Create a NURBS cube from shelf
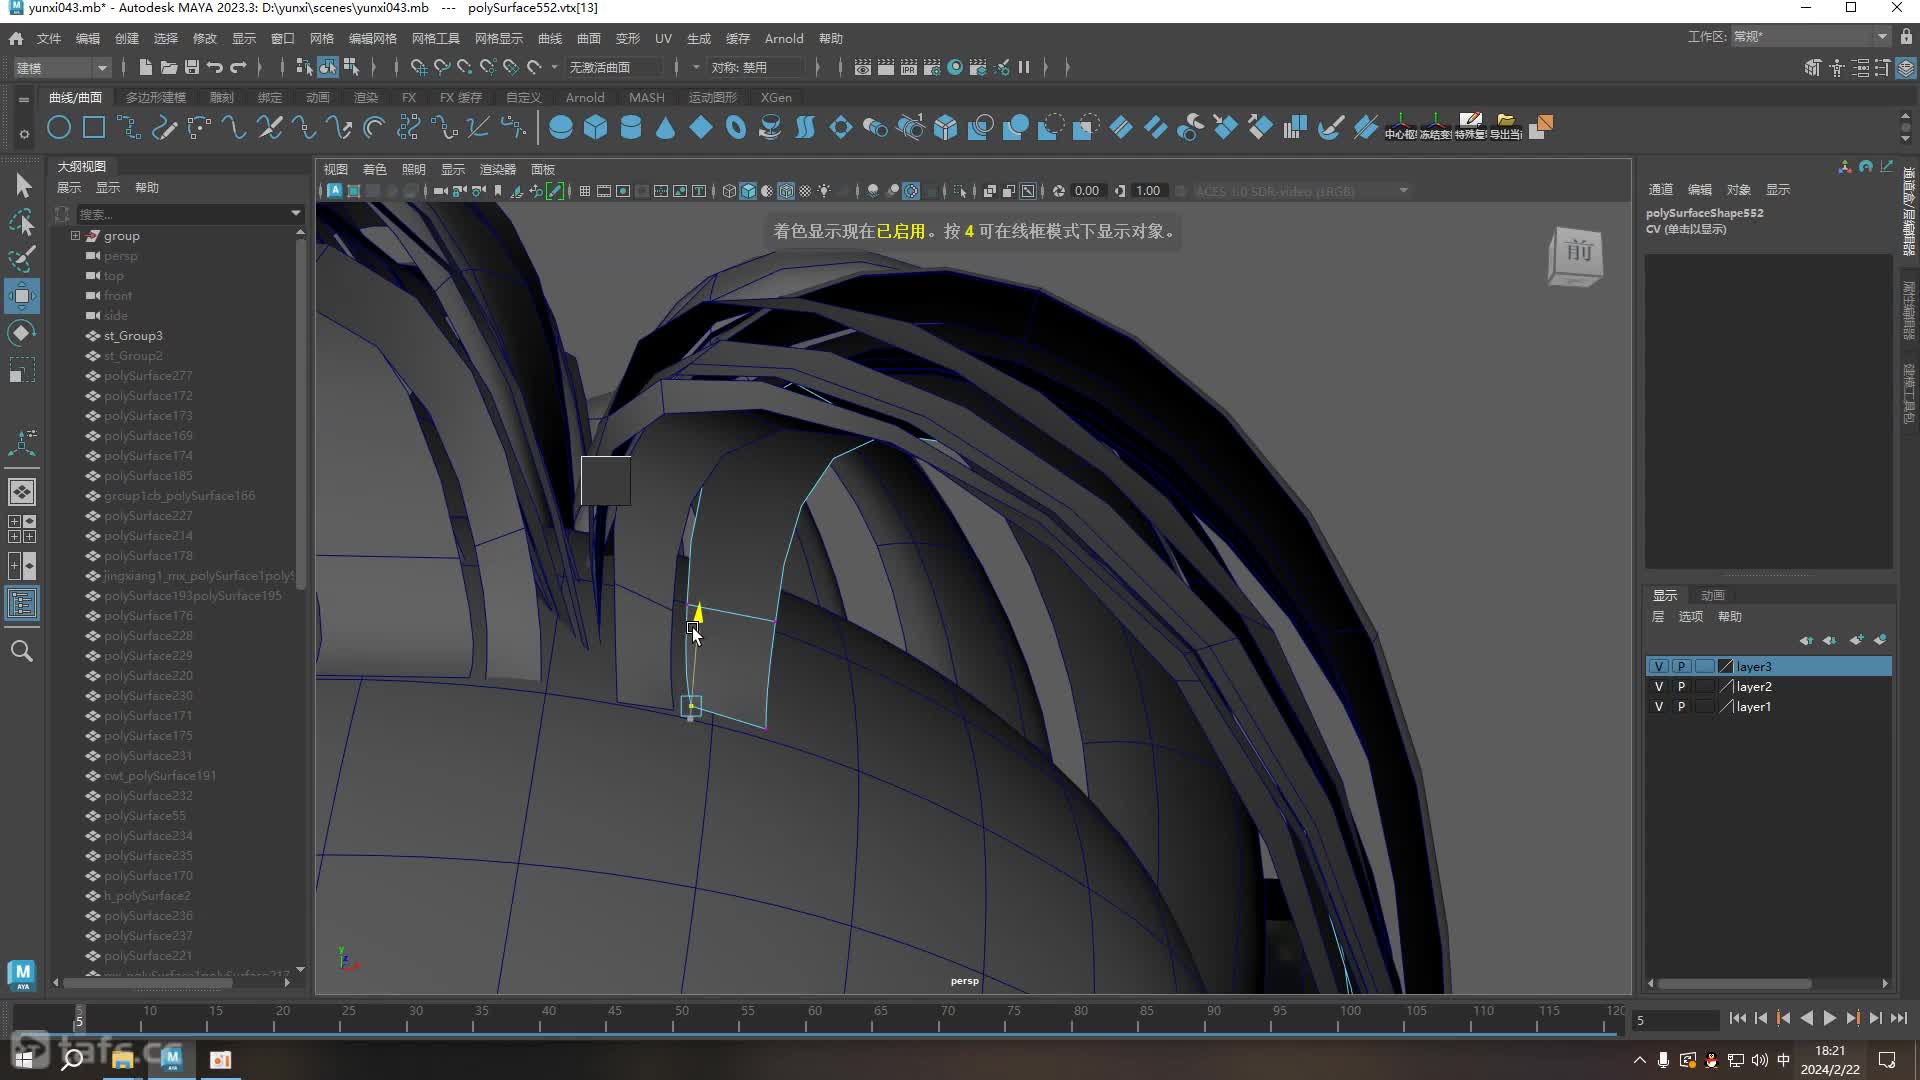 (596, 127)
